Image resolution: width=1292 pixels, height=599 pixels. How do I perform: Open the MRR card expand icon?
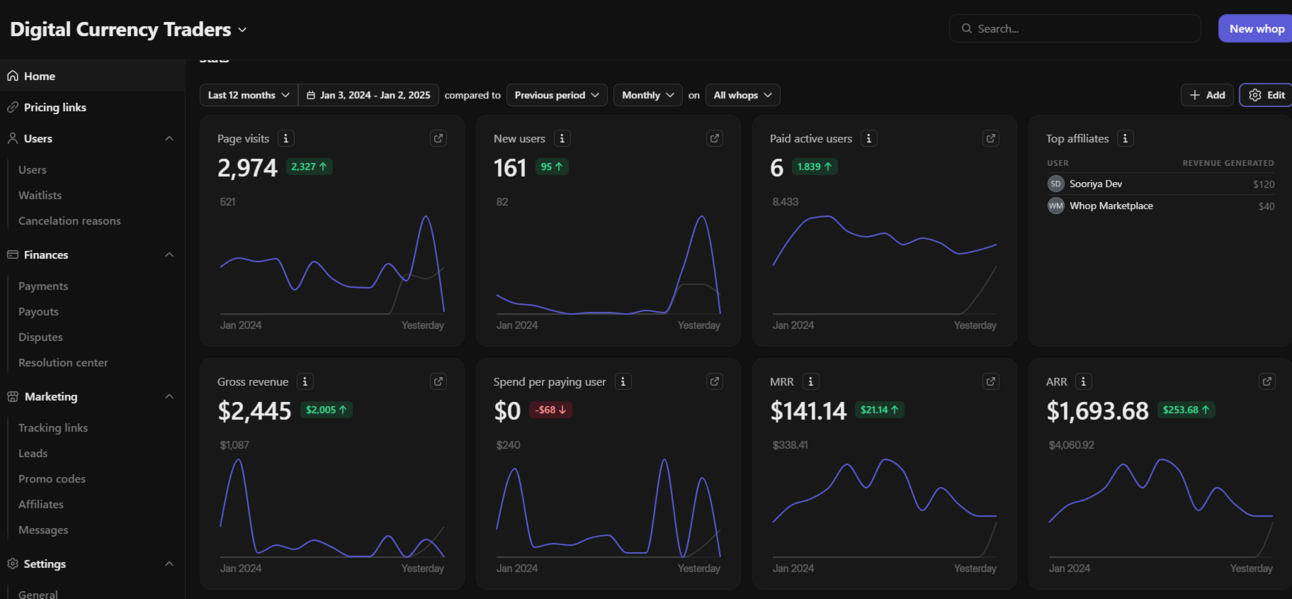pyautogui.click(x=991, y=382)
